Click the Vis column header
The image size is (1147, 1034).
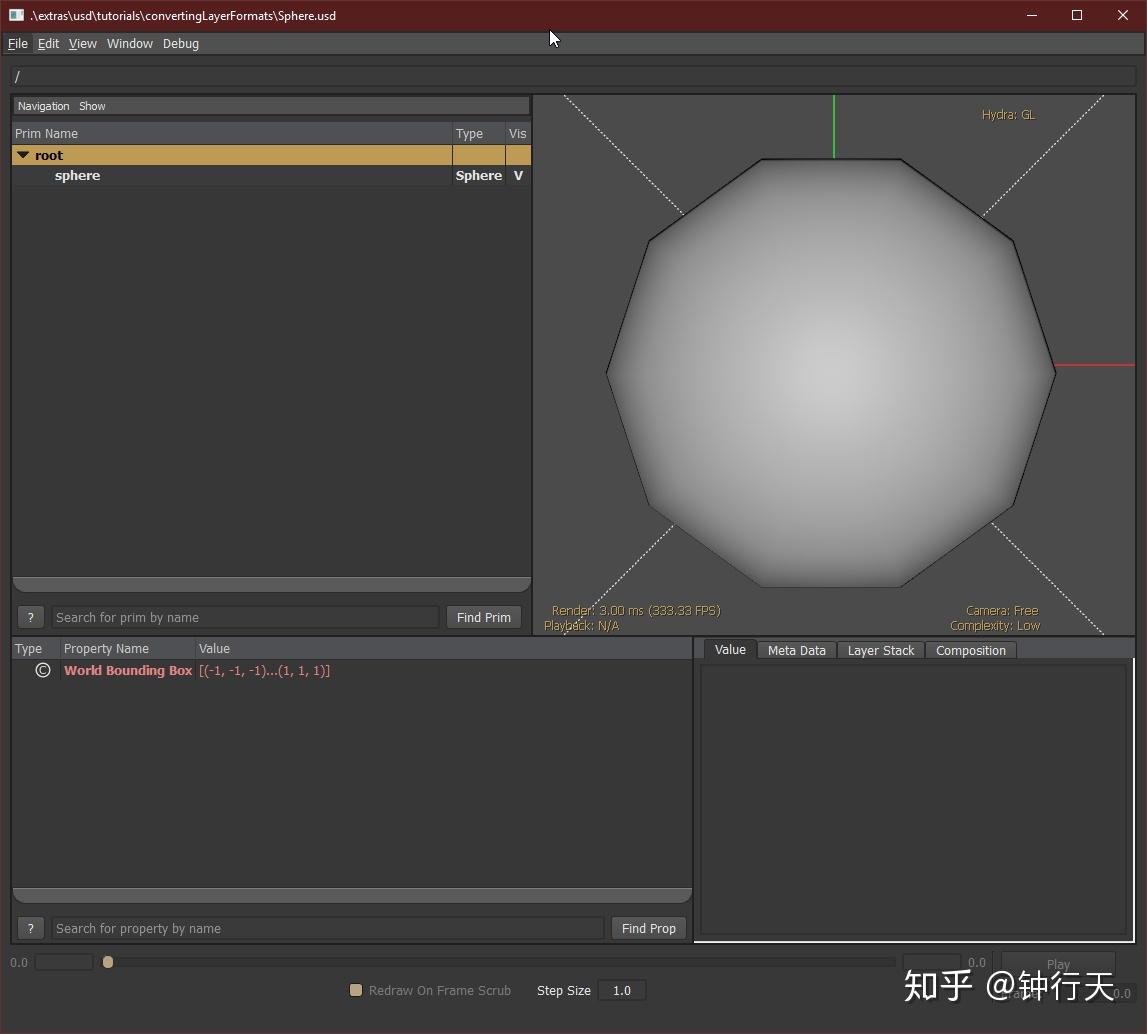click(517, 134)
